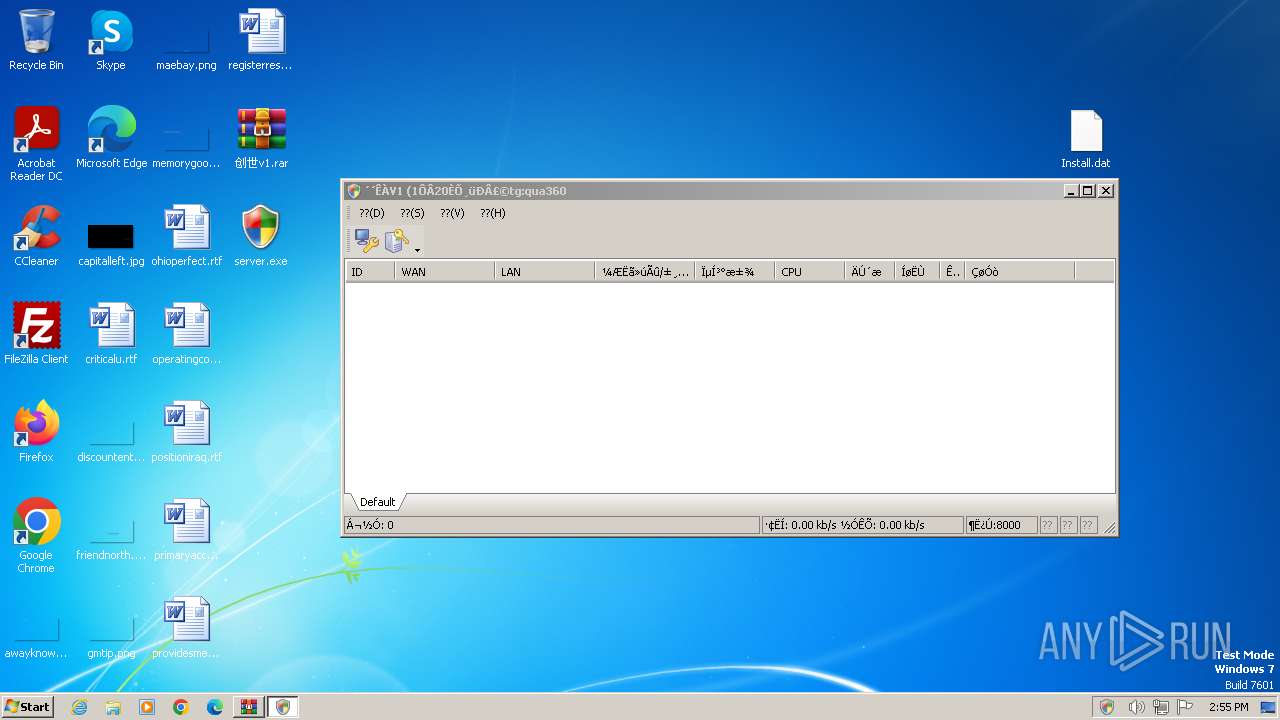Open File Explorer from the taskbar
The image size is (1280, 720).
click(113, 707)
